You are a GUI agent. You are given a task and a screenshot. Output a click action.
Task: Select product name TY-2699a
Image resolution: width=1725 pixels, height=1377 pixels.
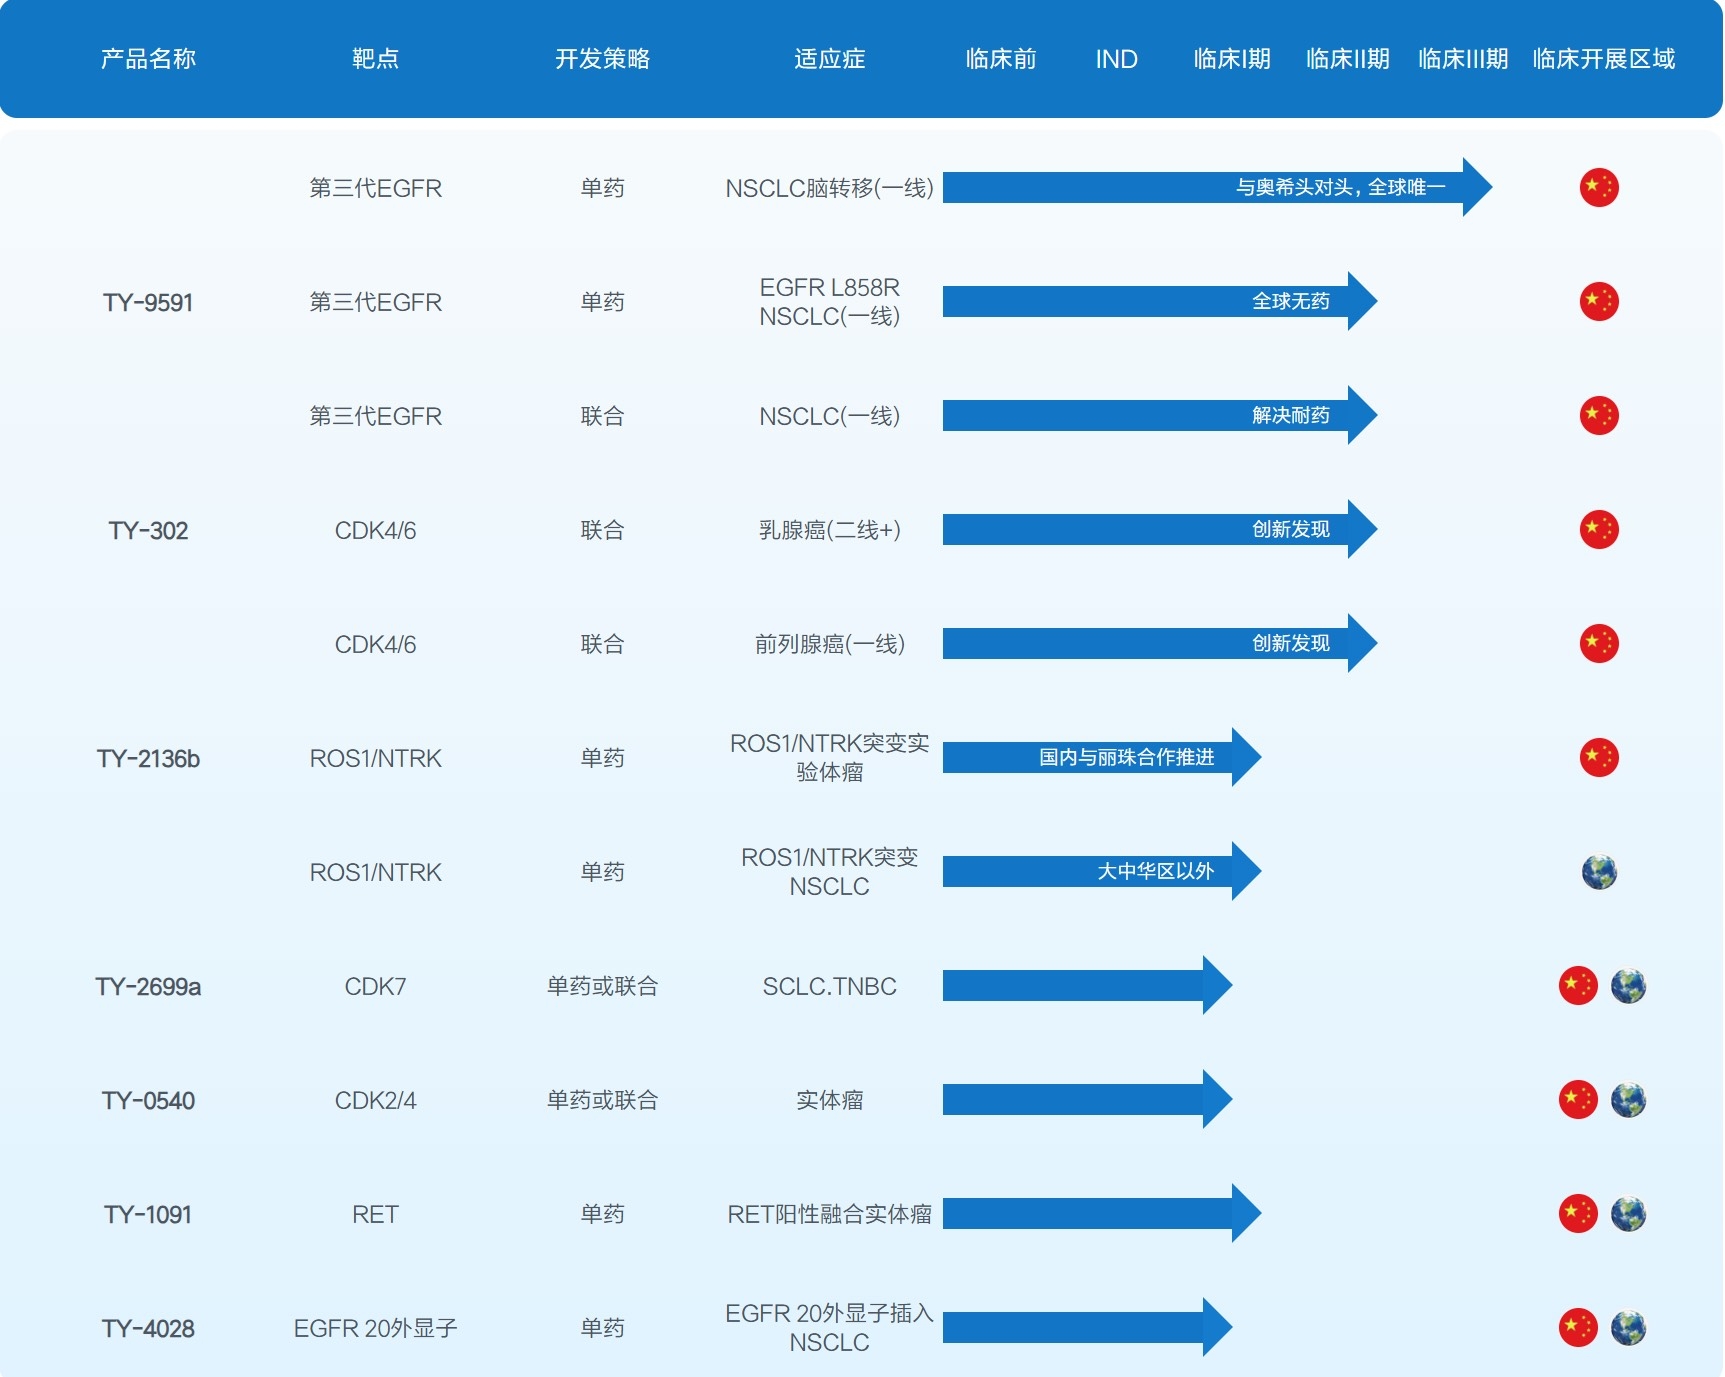click(148, 986)
